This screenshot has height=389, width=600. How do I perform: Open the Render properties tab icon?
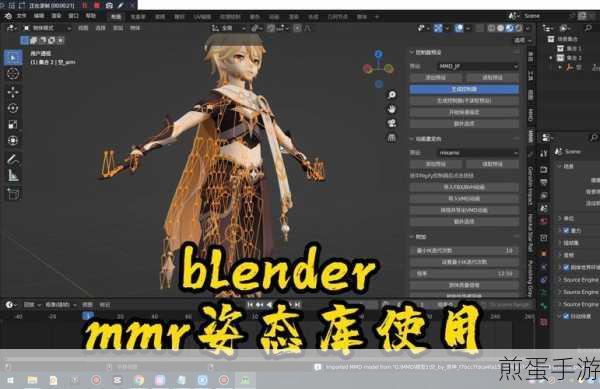point(544,169)
